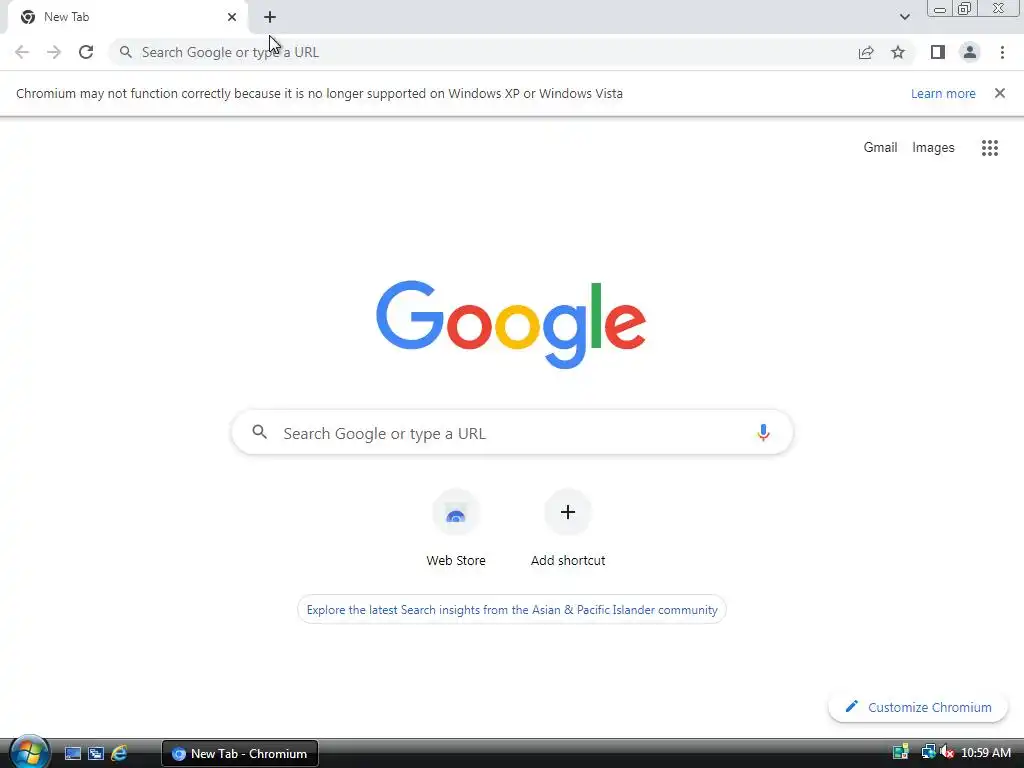Click the 10:59 AM taskbar clock

click(x=986, y=753)
